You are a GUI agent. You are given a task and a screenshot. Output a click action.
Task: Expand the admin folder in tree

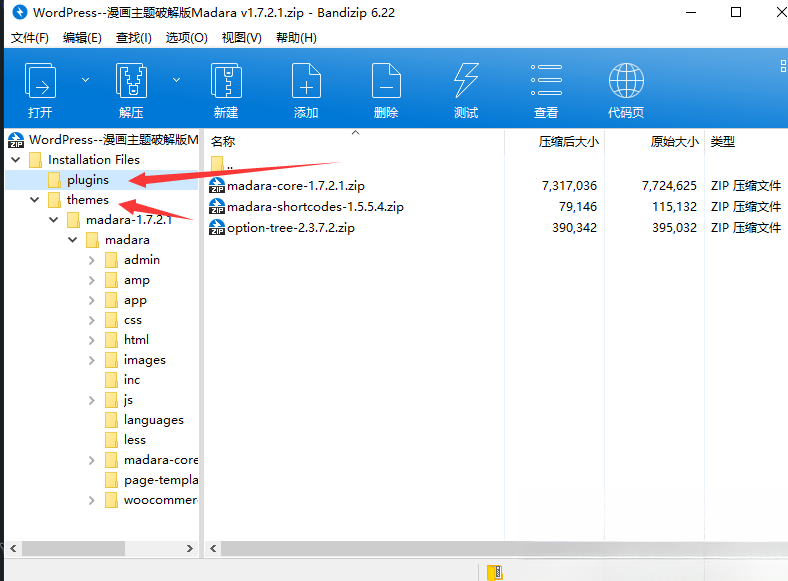[92, 260]
